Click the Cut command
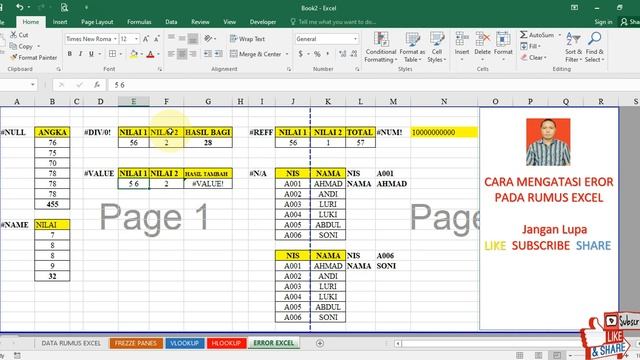Screen dimensions: 640x360 tap(19, 35)
